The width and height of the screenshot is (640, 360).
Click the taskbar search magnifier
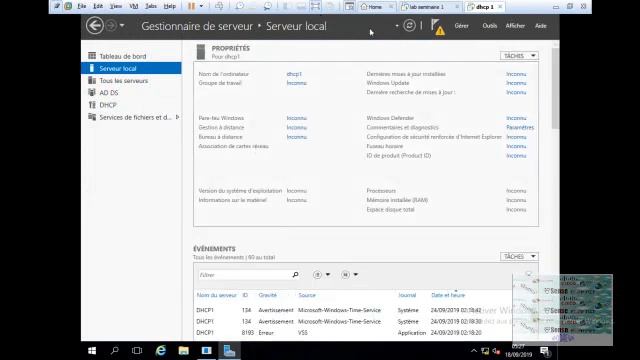[x=115, y=351]
